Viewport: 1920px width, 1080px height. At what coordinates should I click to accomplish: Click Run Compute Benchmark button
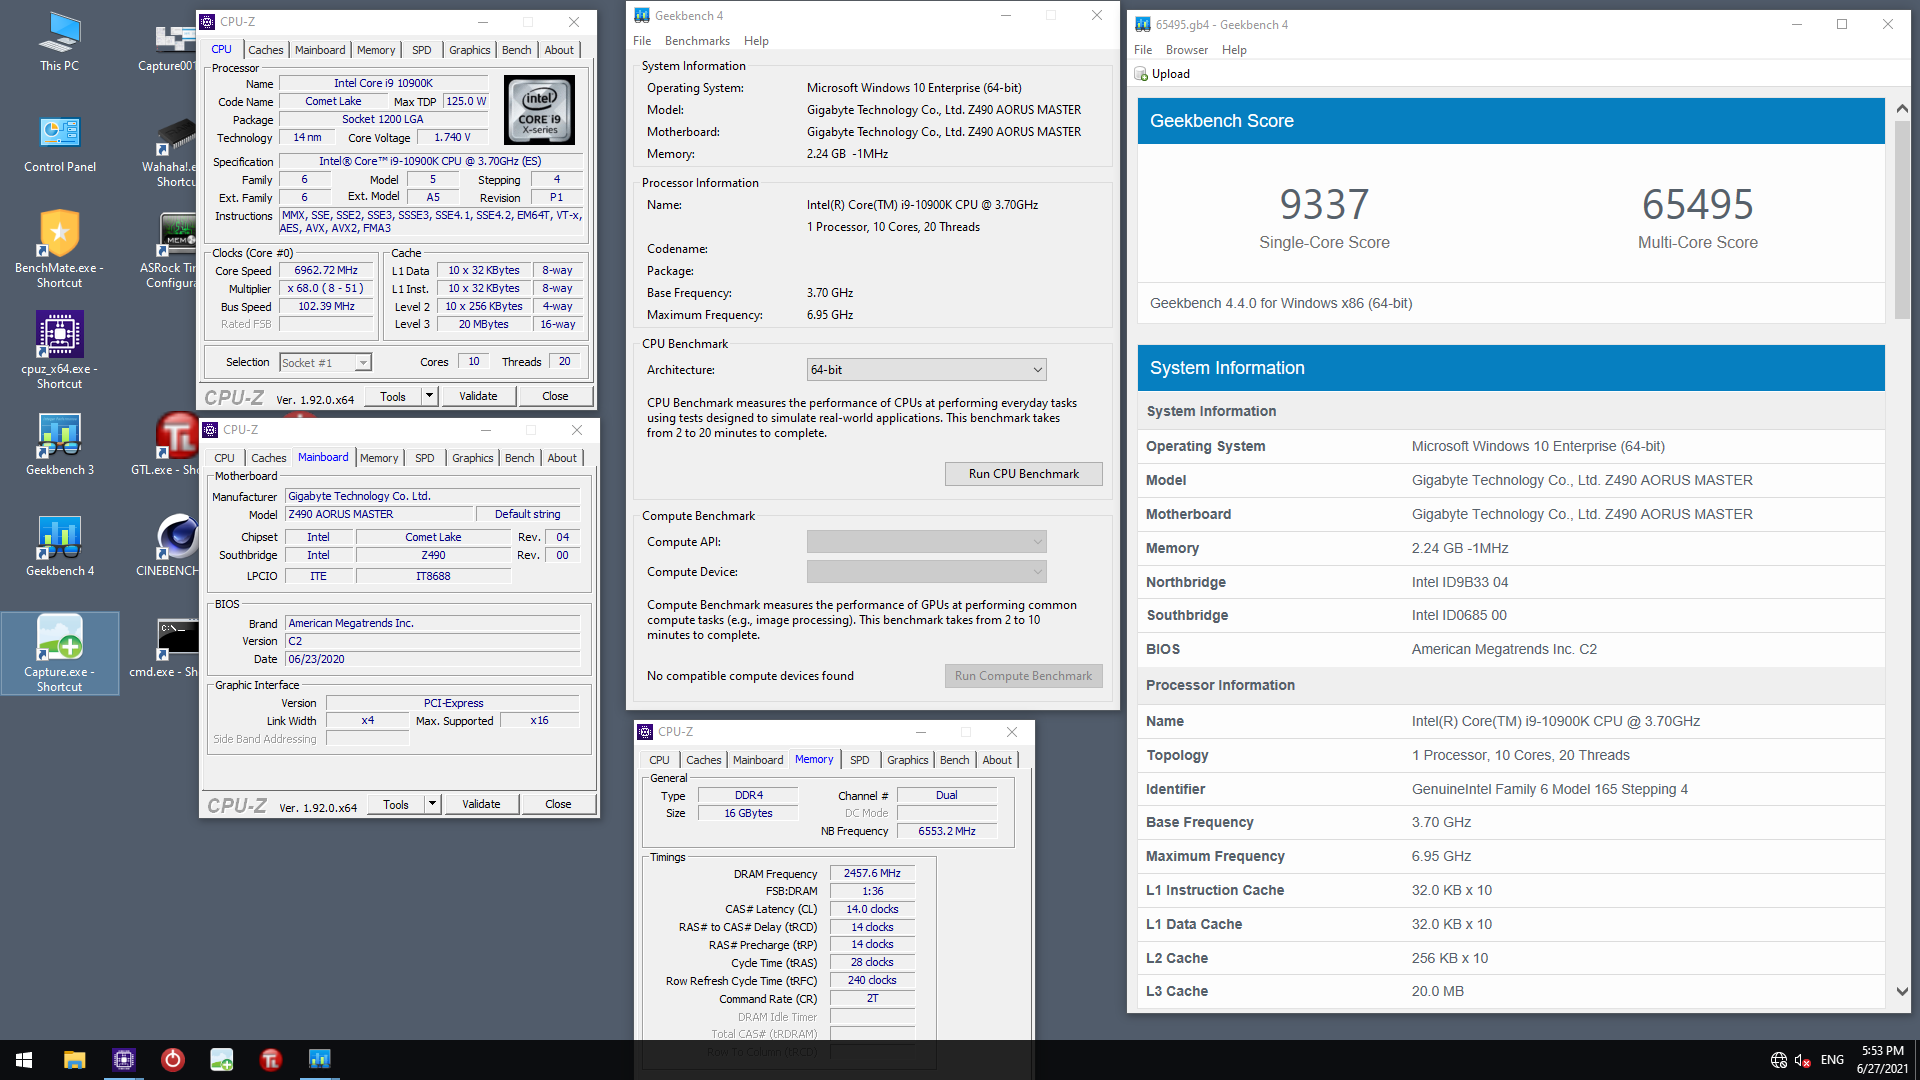tap(1023, 676)
